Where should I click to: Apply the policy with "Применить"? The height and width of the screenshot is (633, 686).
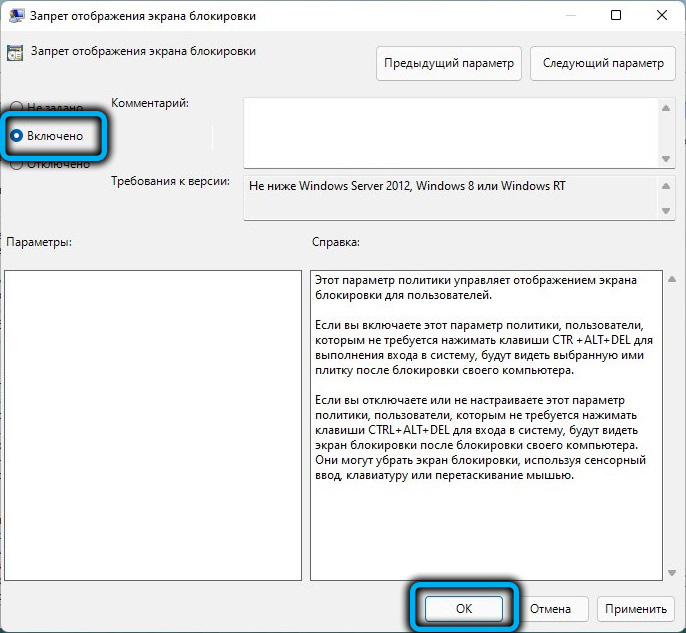pos(635,608)
